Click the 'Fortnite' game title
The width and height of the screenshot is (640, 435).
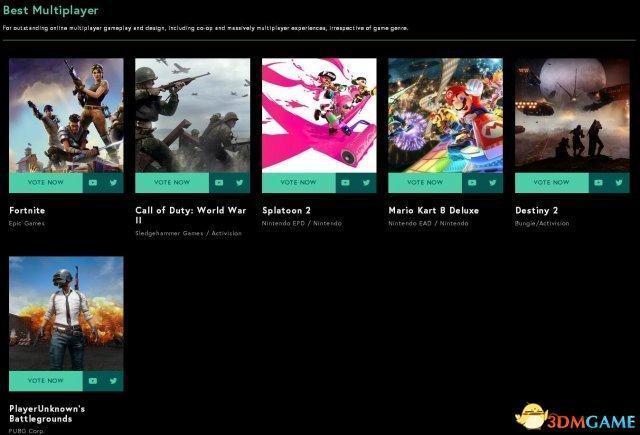point(27,211)
